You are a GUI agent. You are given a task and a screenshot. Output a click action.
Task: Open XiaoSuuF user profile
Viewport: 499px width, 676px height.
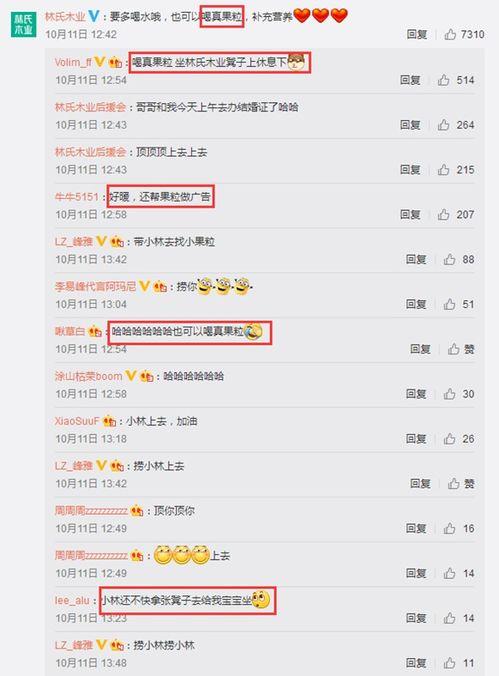77,421
